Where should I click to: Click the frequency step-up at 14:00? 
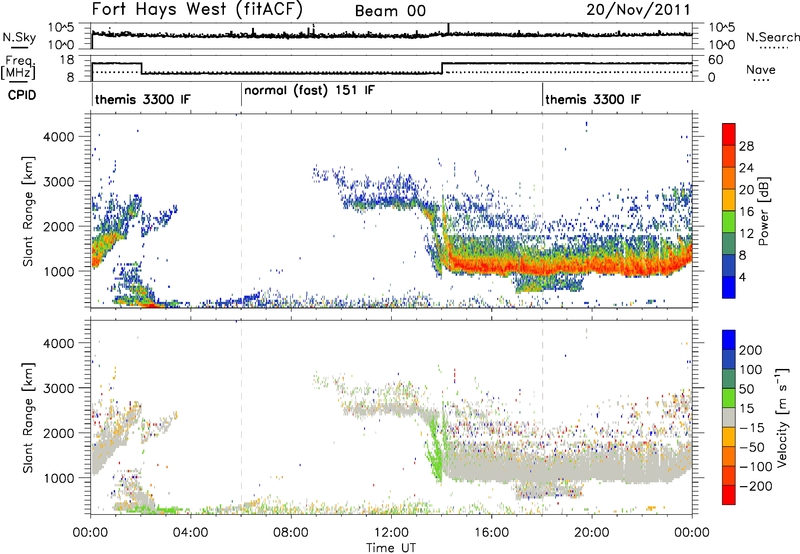(x=442, y=68)
